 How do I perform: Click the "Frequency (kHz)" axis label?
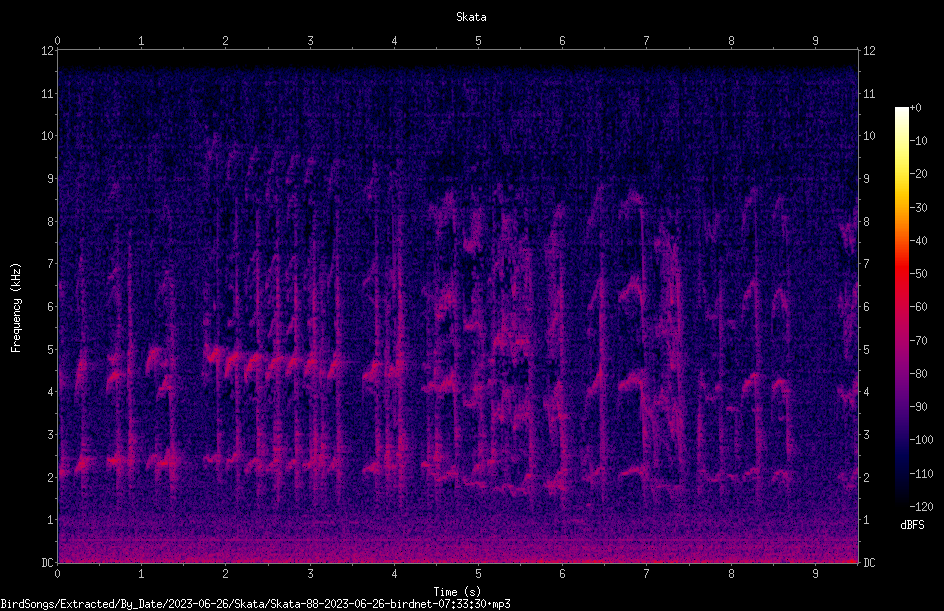(x=16, y=308)
